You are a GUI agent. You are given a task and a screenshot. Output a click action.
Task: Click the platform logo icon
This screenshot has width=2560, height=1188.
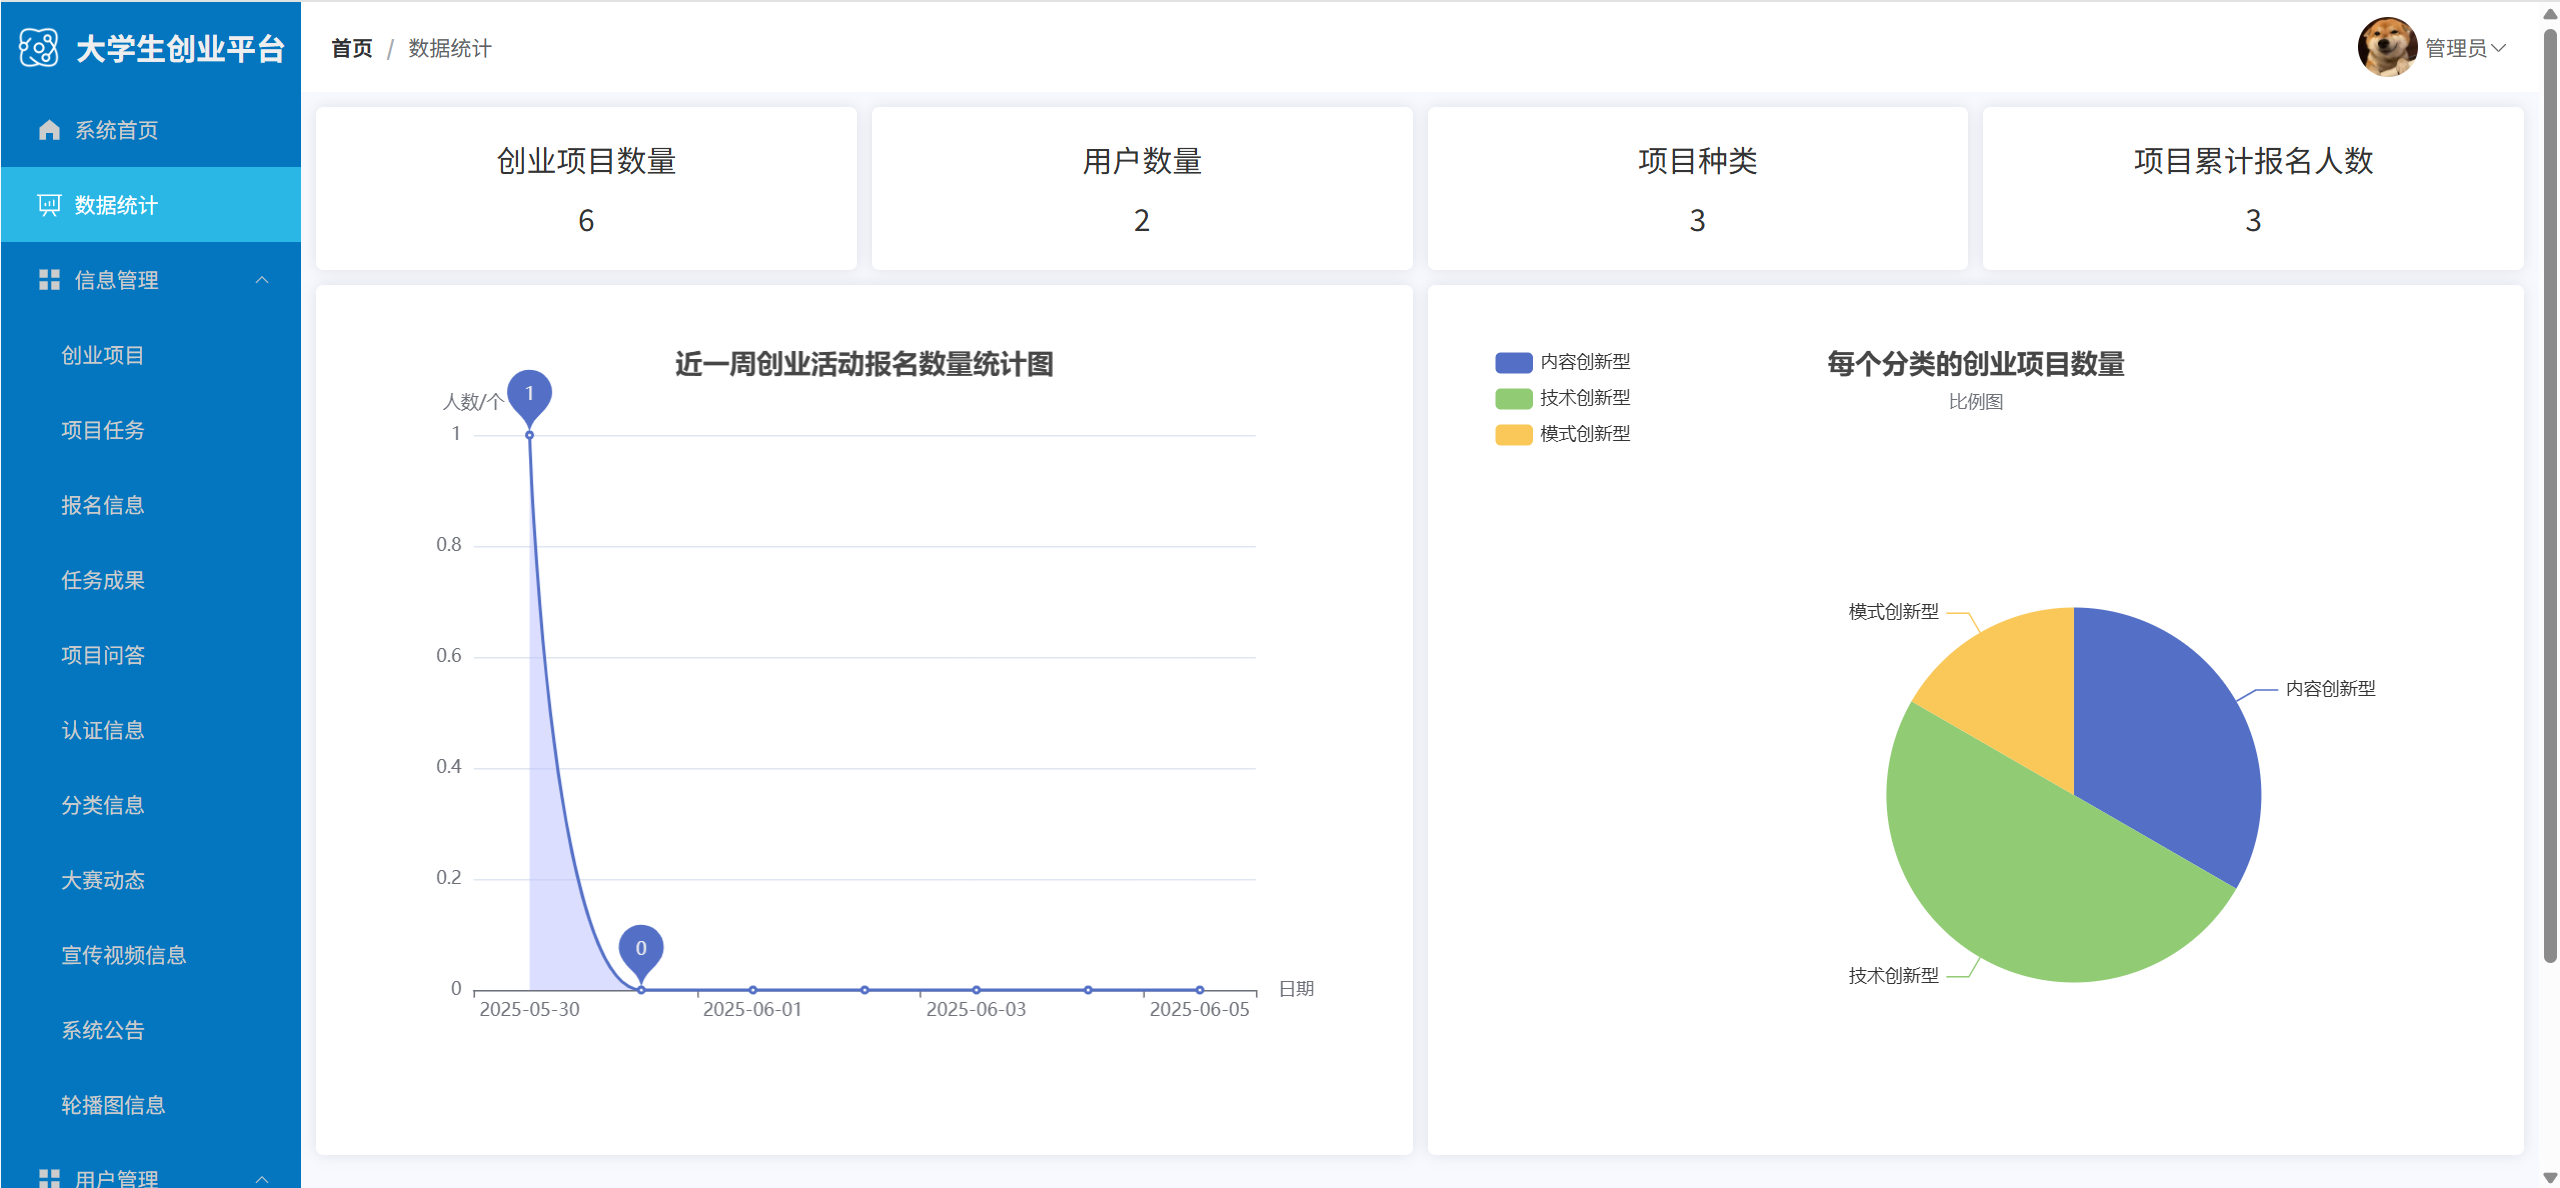(39, 48)
